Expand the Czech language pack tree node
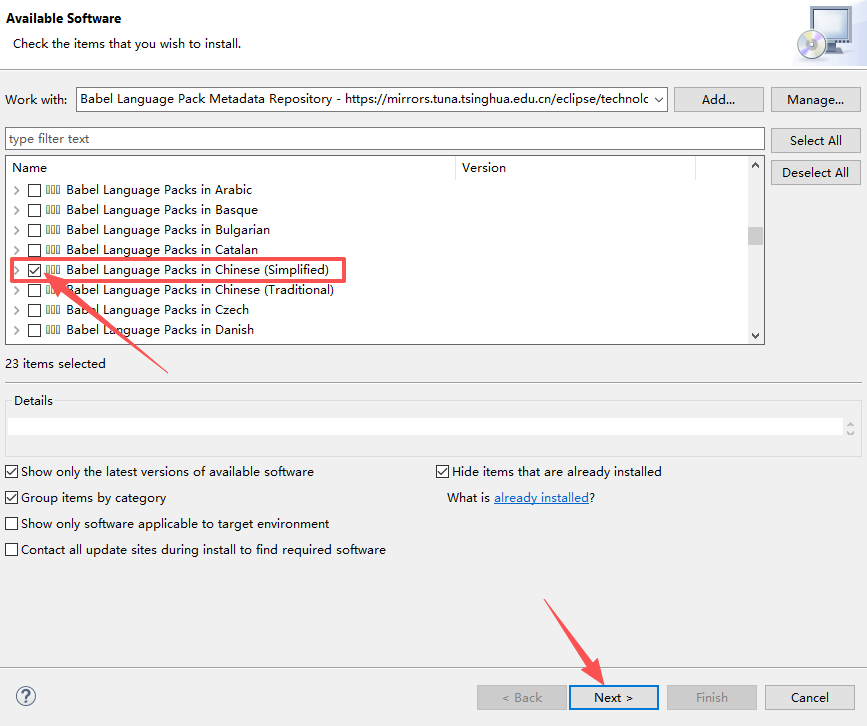 click(x=17, y=310)
